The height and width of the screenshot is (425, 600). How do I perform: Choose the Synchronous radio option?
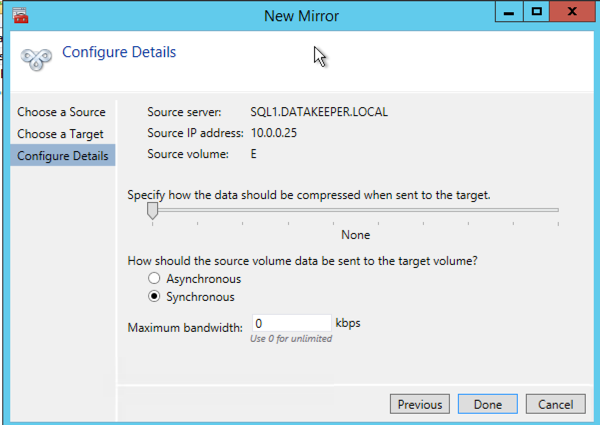click(154, 297)
